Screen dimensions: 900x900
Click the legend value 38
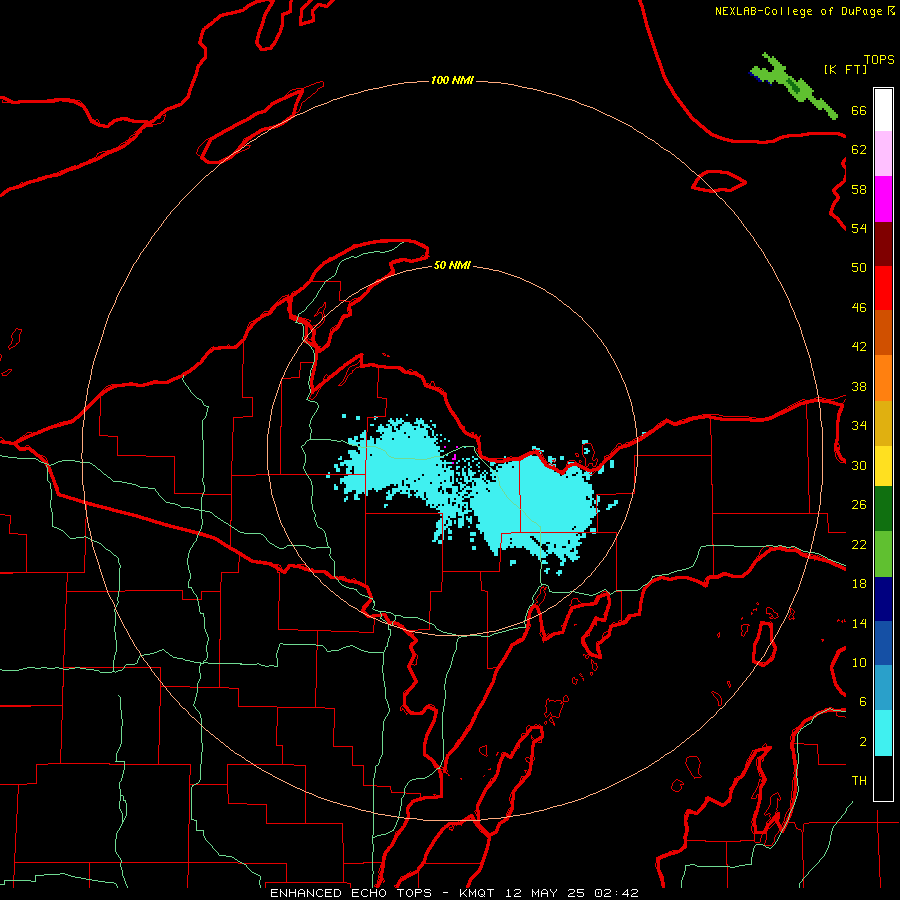tap(859, 386)
